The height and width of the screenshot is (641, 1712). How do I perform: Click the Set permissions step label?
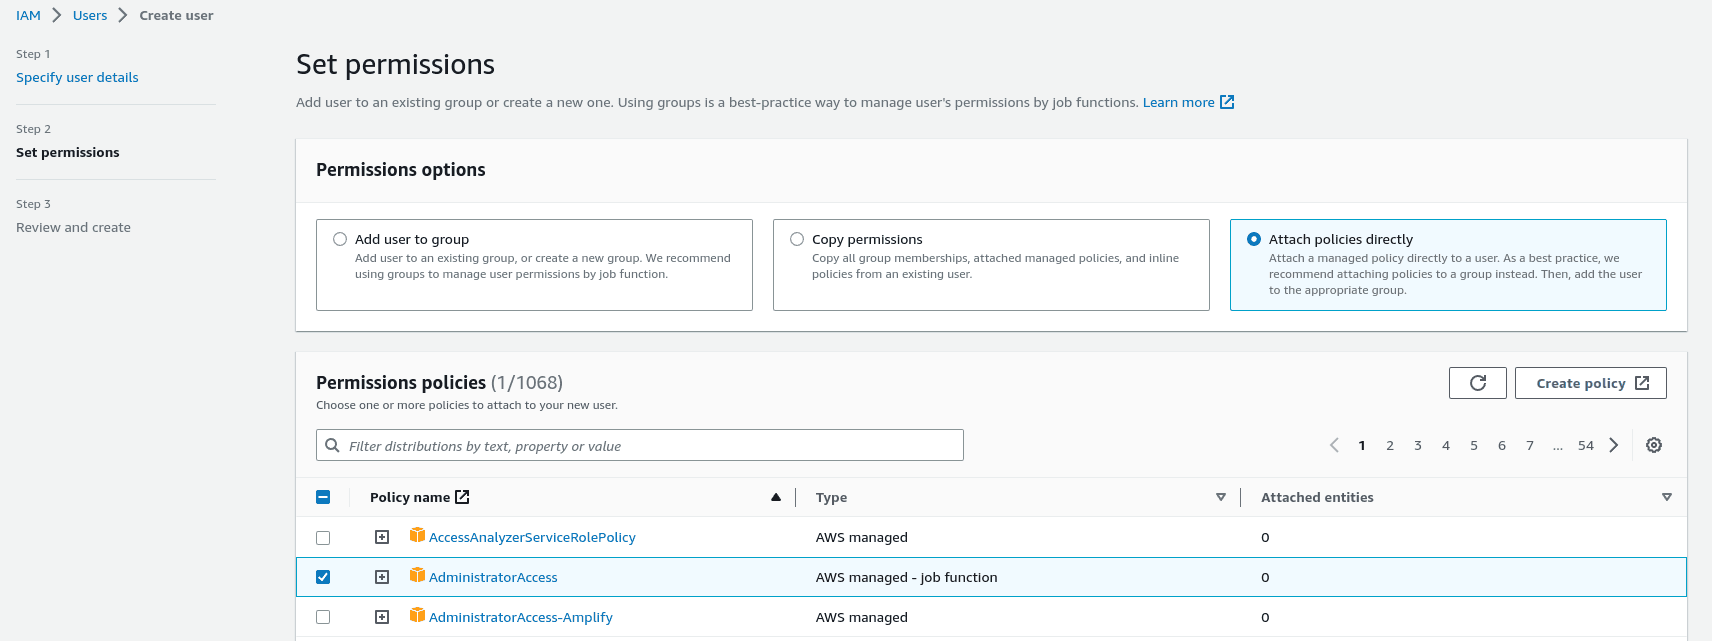[x=68, y=152]
